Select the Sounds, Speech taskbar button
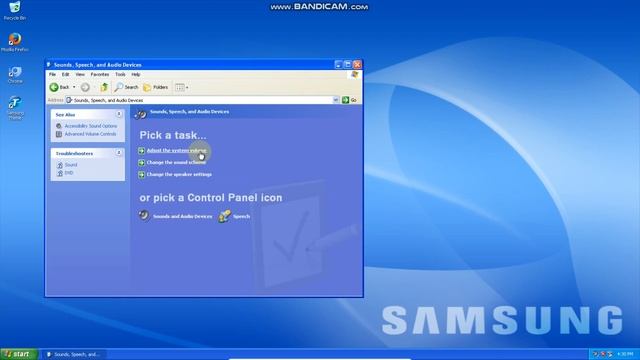This screenshot has height=360, width=640. (x=73, y=354)
